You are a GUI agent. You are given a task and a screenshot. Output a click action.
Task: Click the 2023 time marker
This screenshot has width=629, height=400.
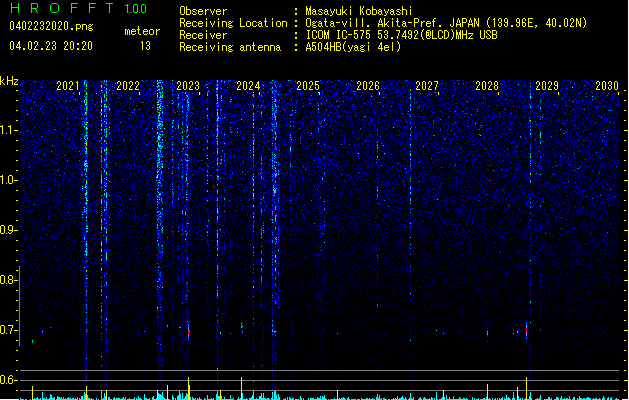point(188,86)
